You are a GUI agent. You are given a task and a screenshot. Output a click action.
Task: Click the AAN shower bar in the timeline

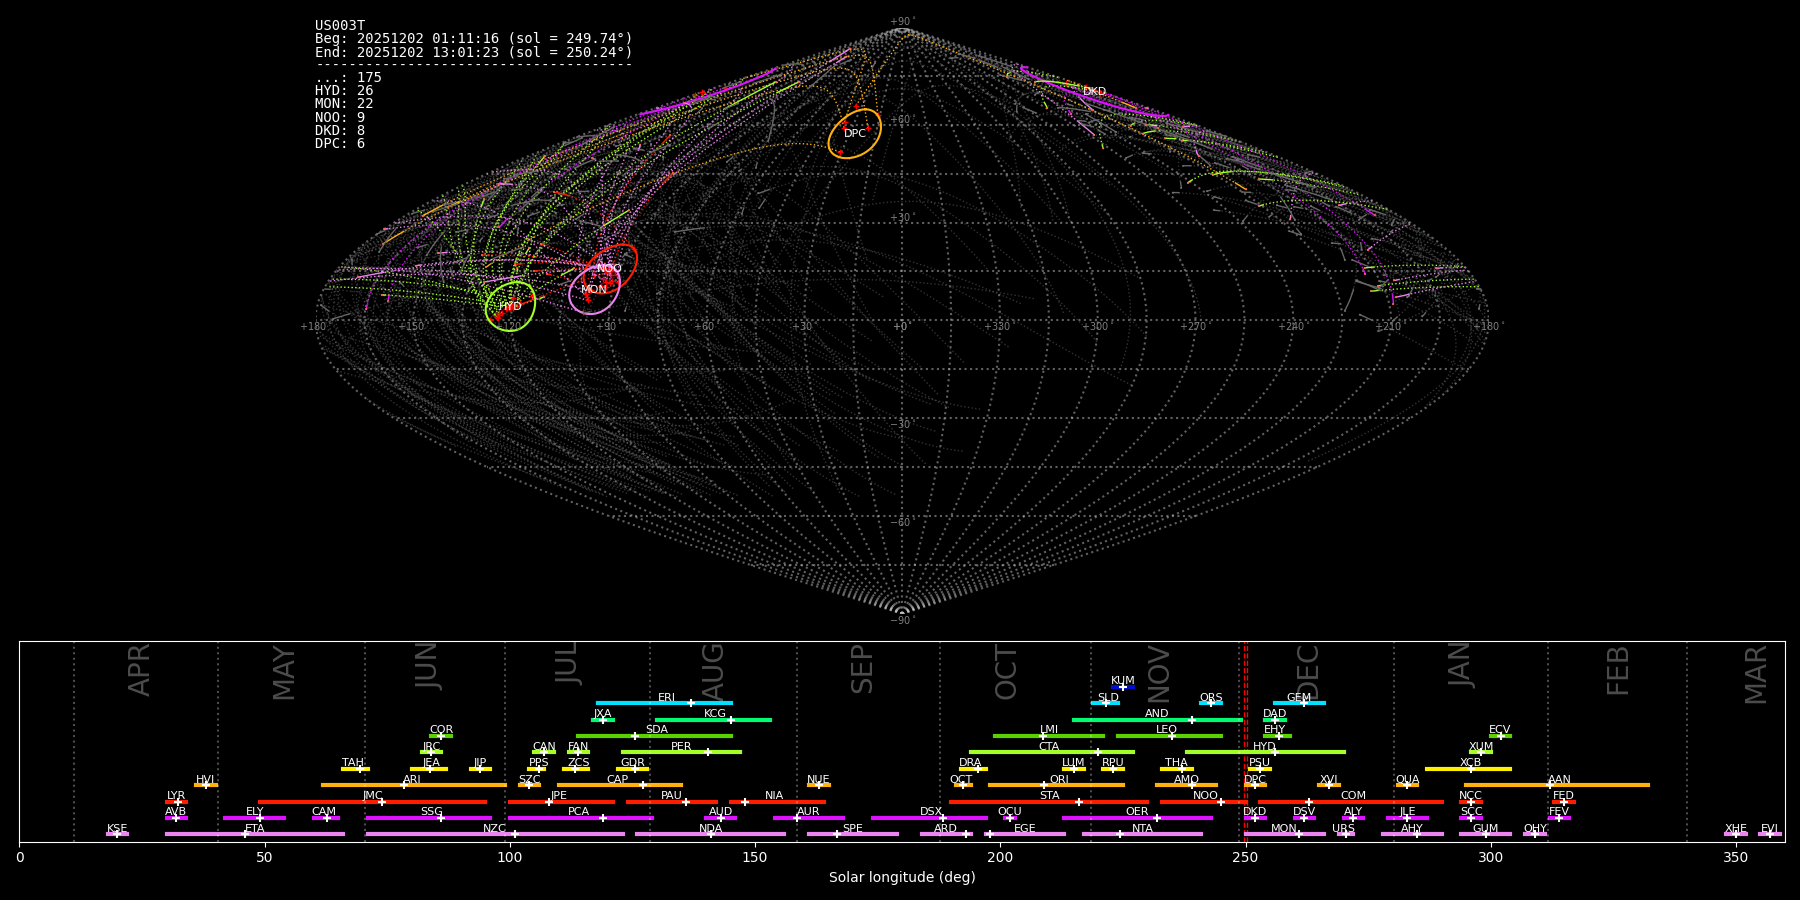pos(1557,785)
